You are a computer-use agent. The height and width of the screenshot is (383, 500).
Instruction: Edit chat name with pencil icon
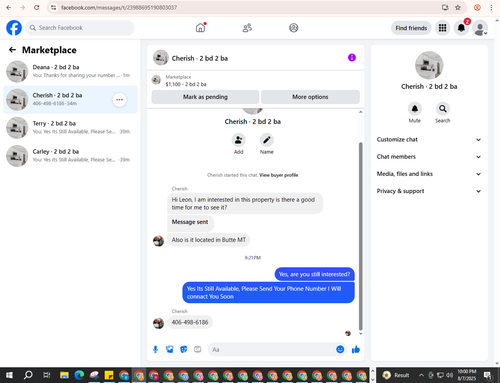267,140
